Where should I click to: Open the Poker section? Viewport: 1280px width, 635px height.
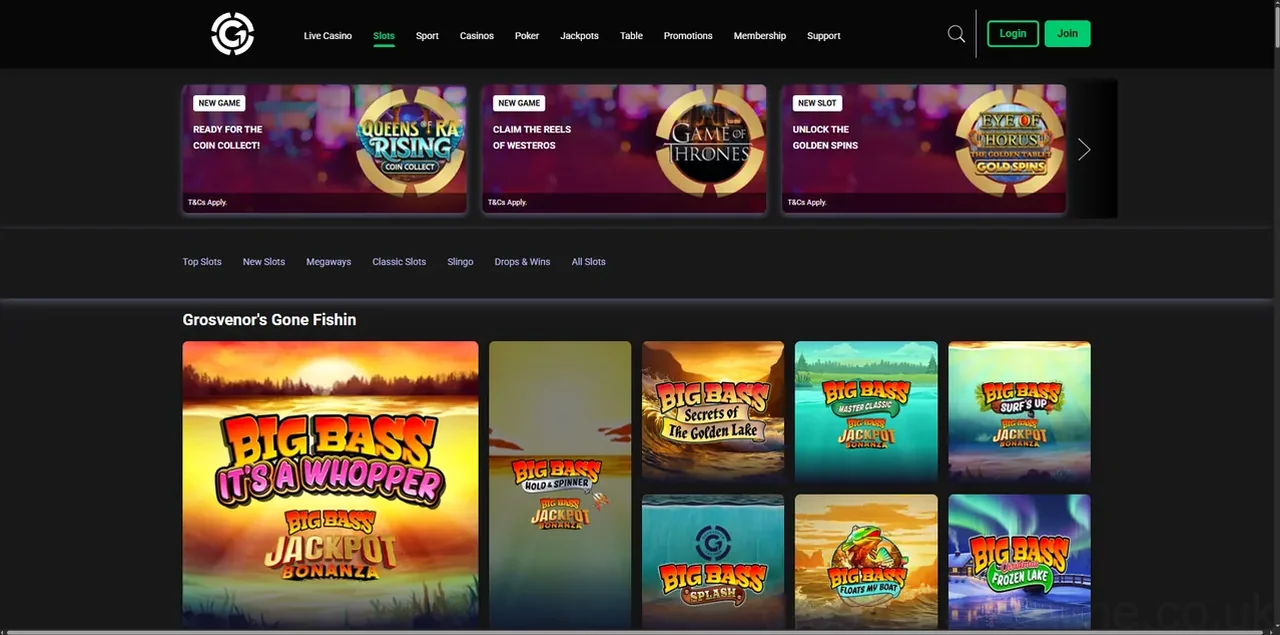(x=527, y=36)
